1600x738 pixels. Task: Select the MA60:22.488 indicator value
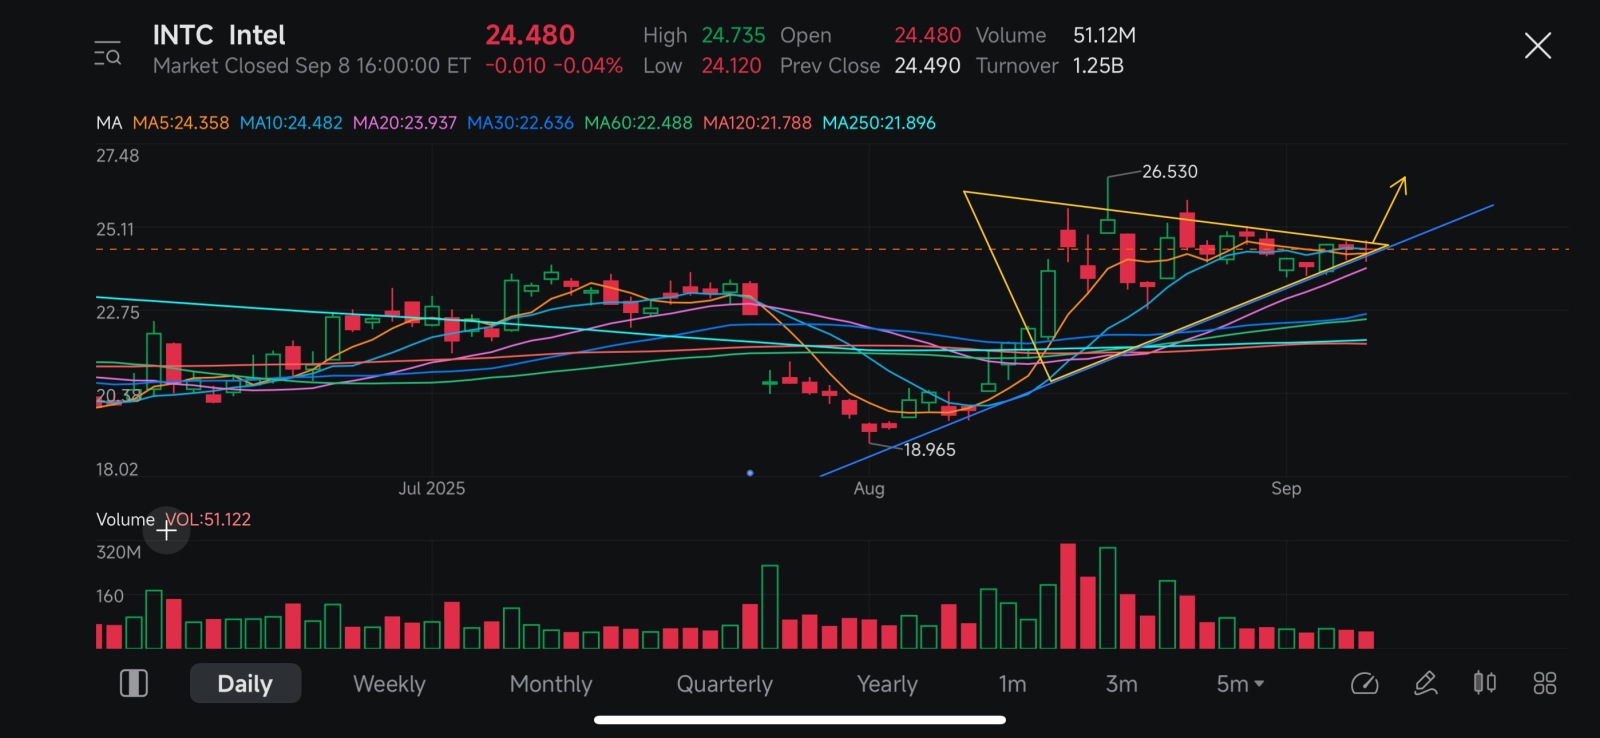tap(638, 123)
